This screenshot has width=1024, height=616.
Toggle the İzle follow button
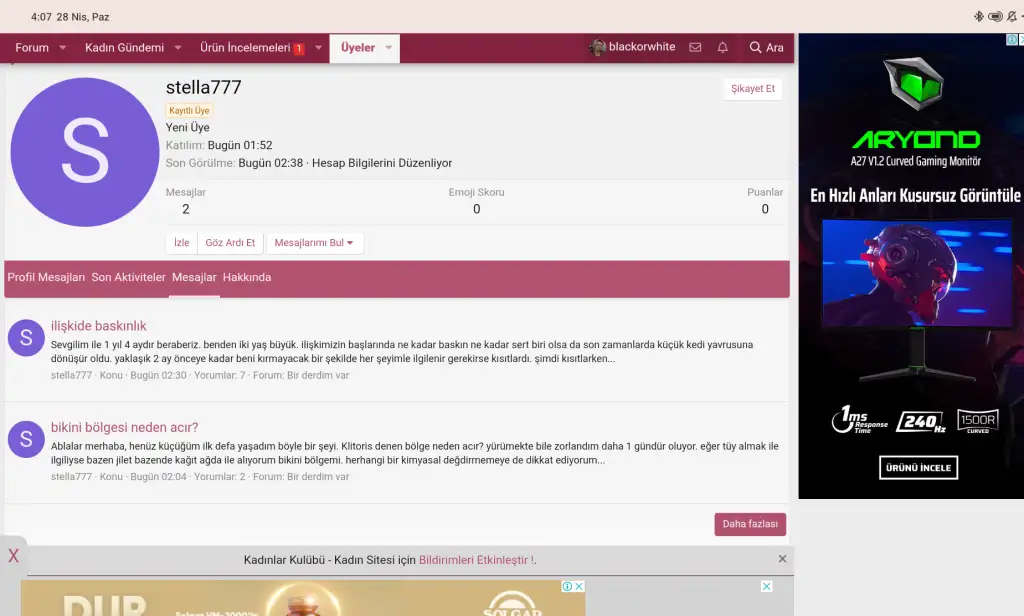click(x=181, y=243)
